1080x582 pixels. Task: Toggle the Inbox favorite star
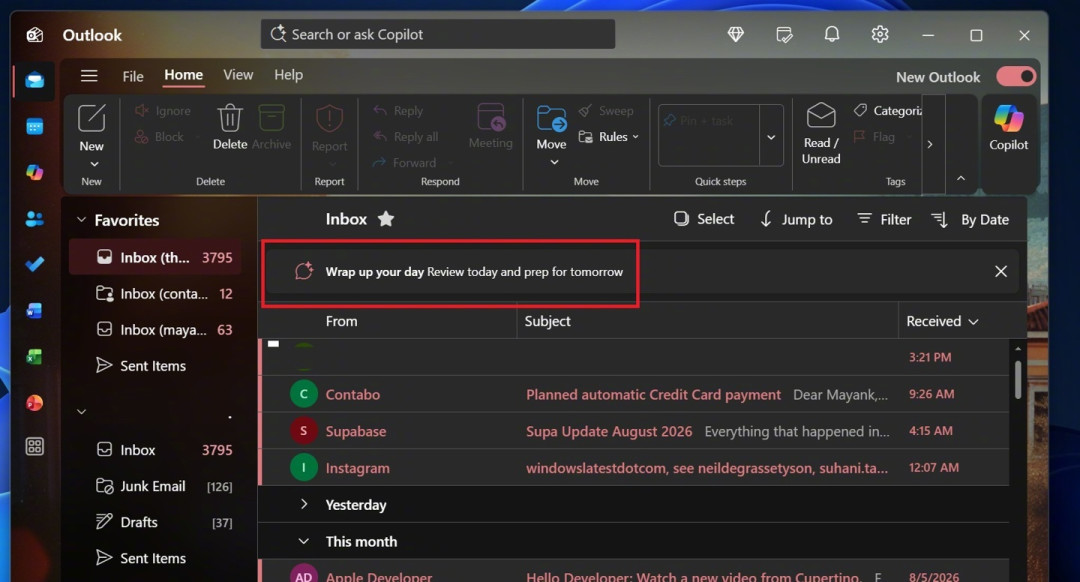coord(386,219)
